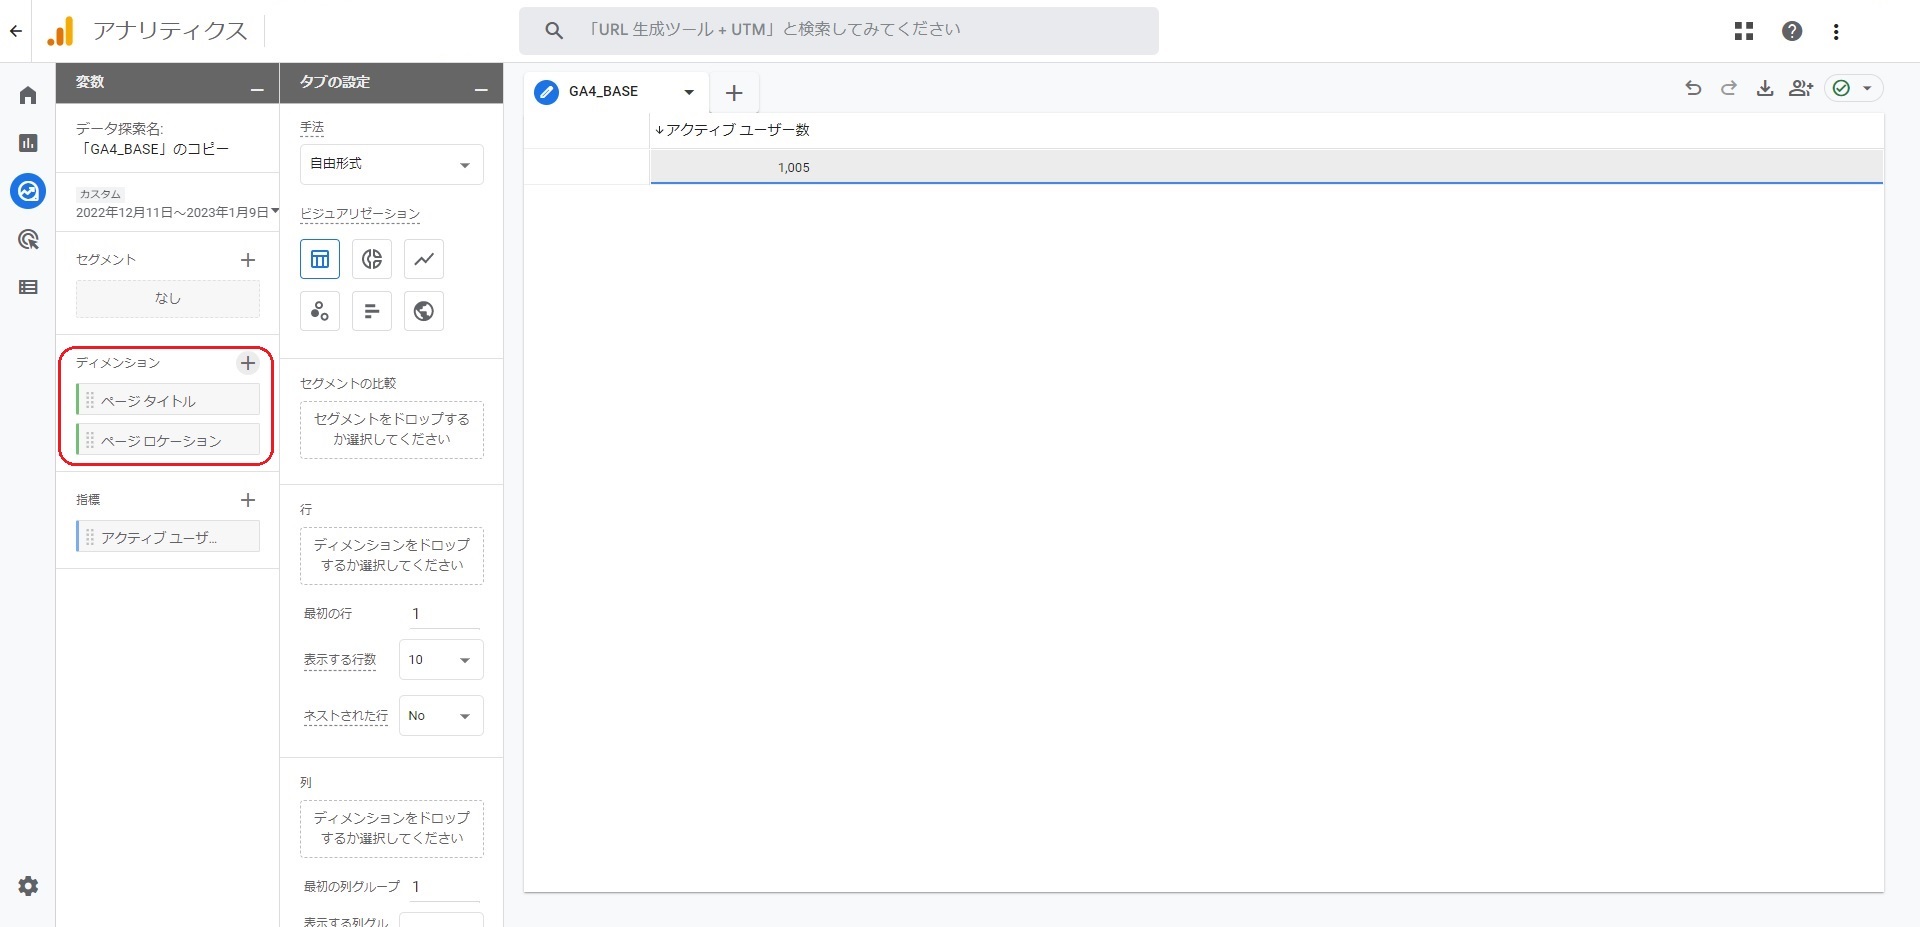Share exploration with add-person icon
The image size is (1920, 927).
pyautogui.click(x=1801, y=88)
